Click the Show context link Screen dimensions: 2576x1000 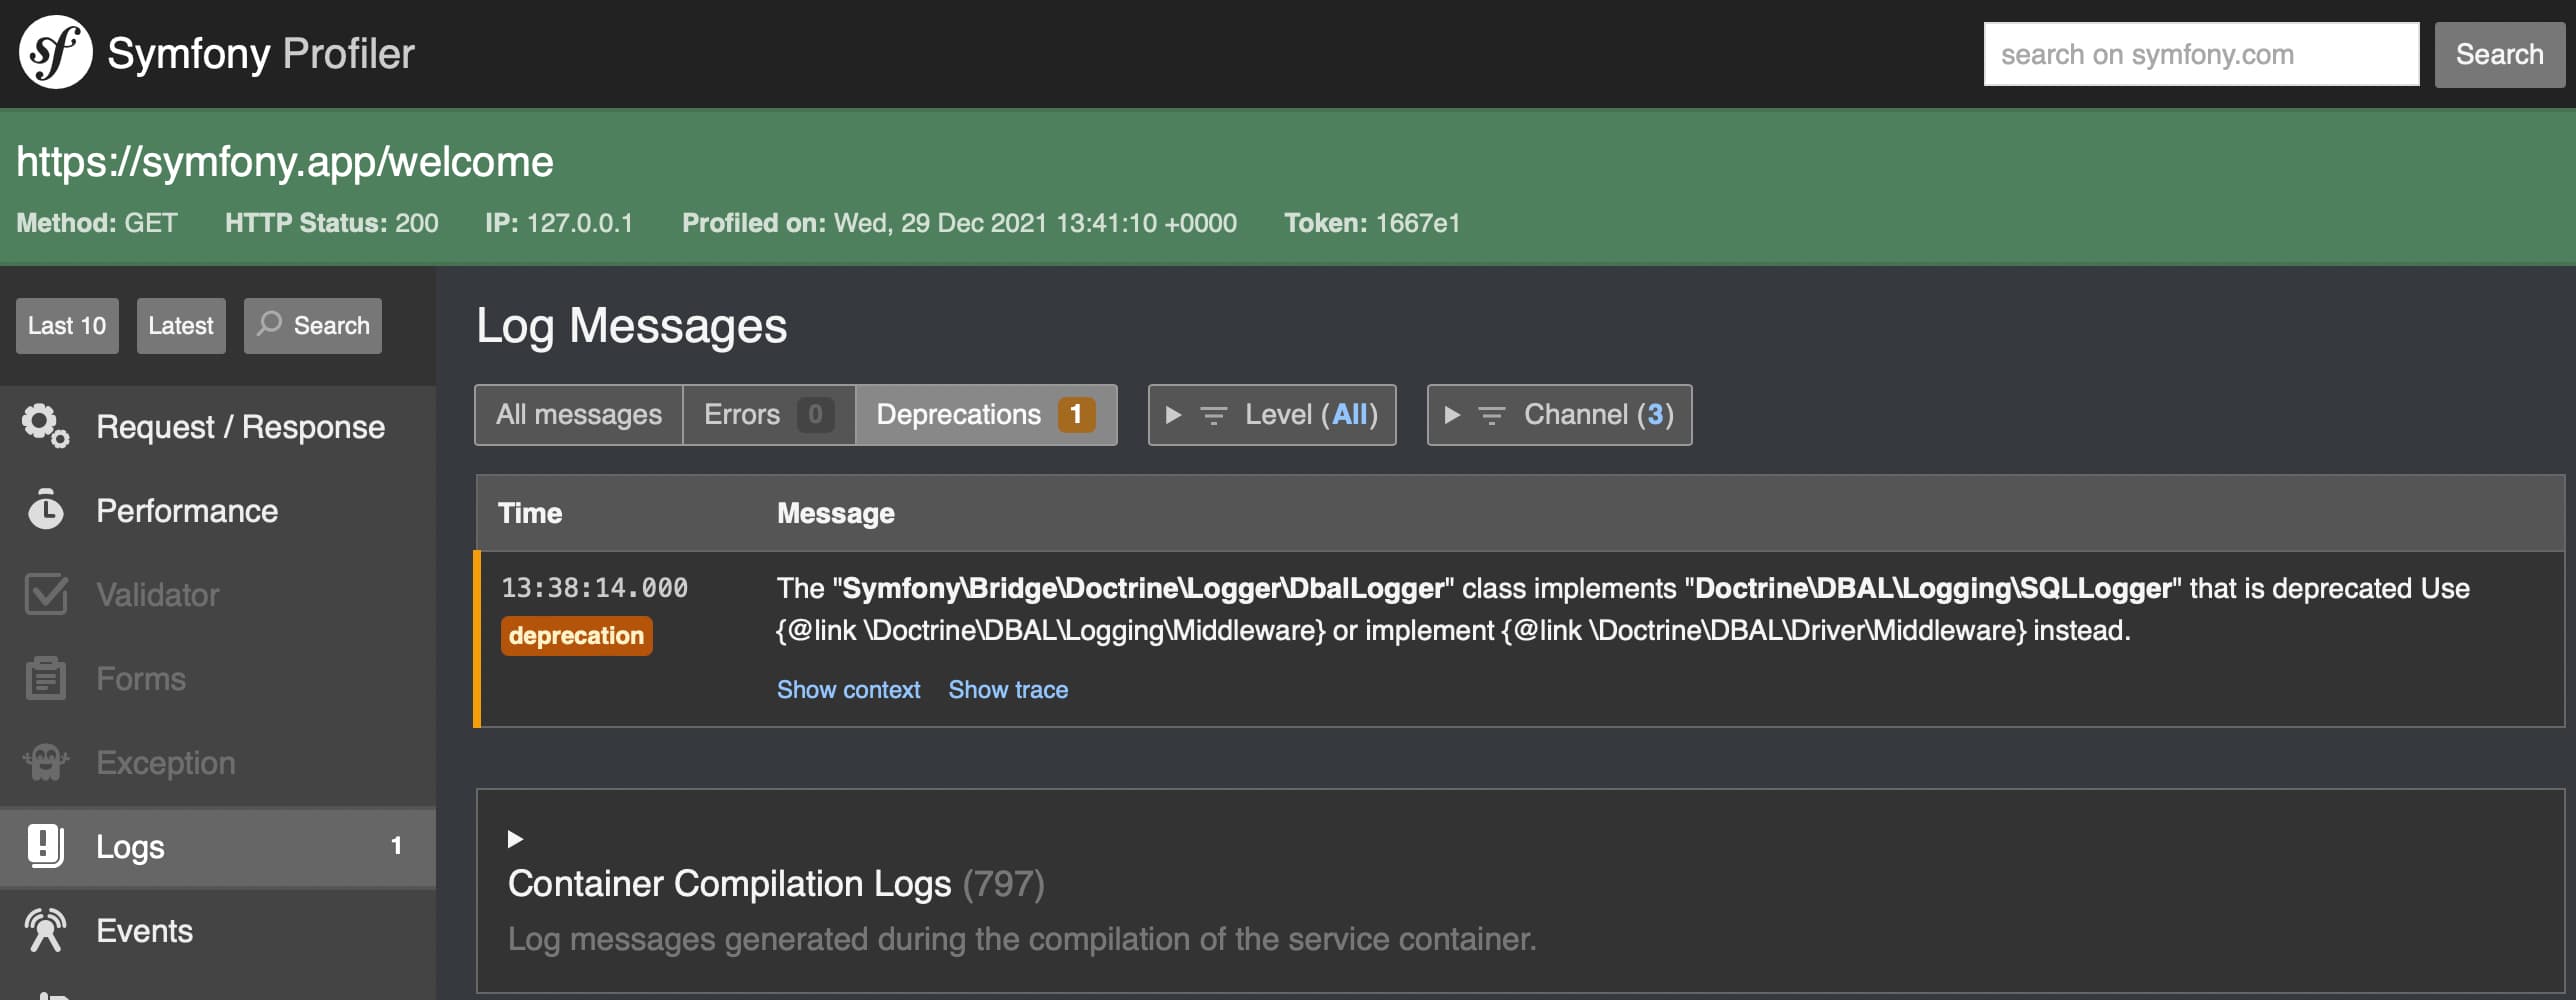(x=848, y=689)
